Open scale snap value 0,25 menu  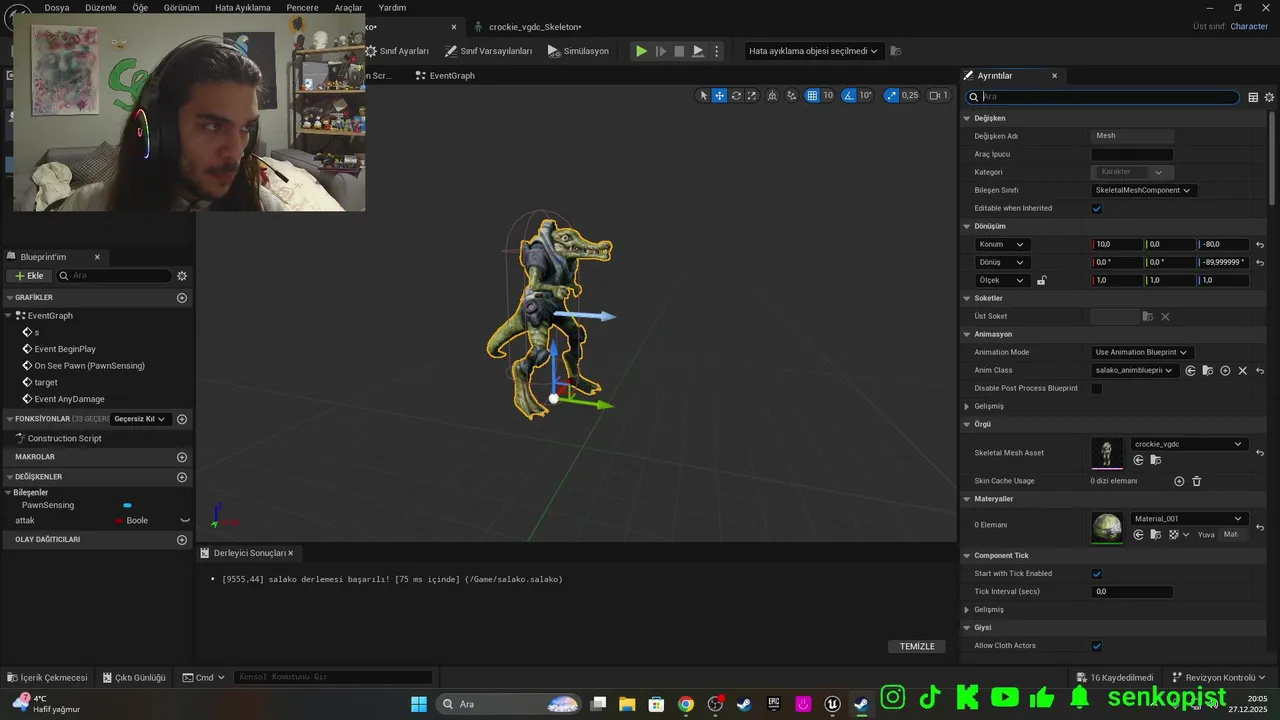click(910, 96)
